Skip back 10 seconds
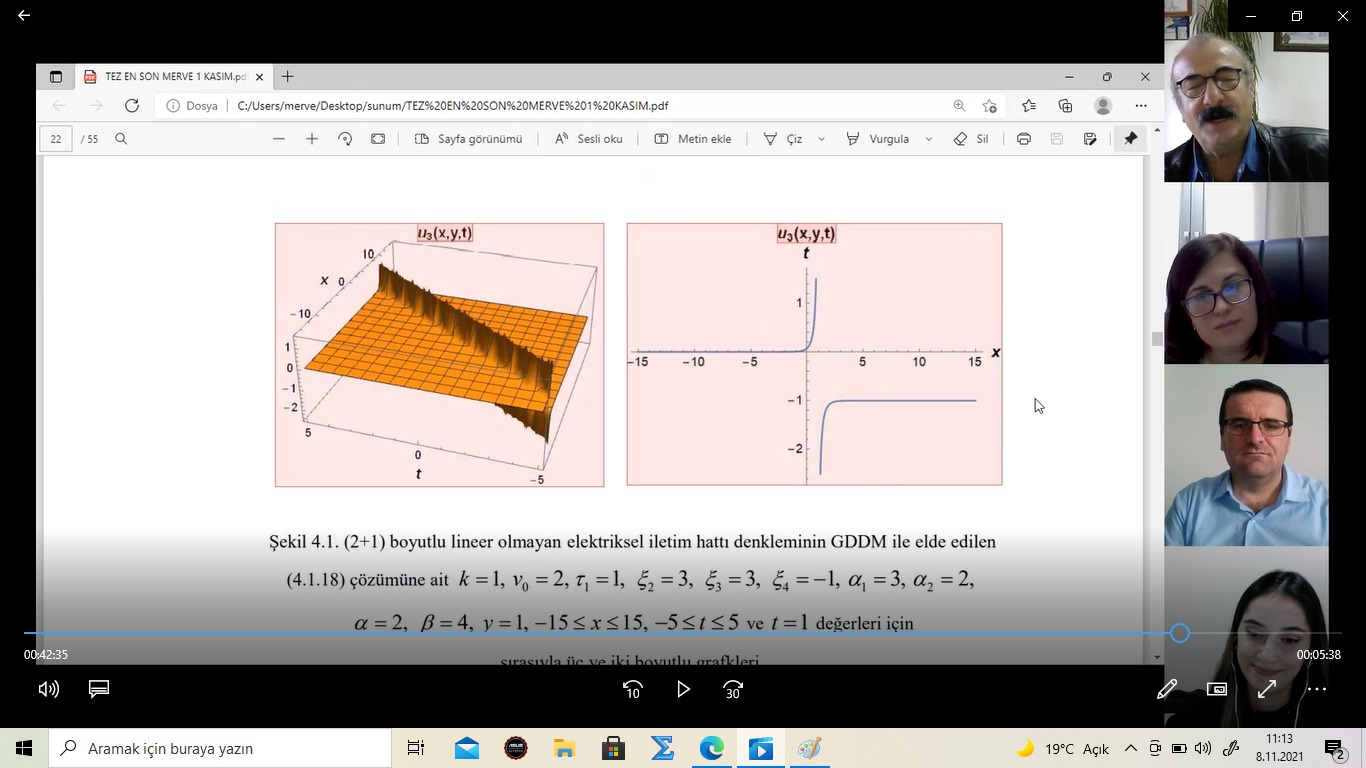The image size is (1366, 768). pos(632,689)
